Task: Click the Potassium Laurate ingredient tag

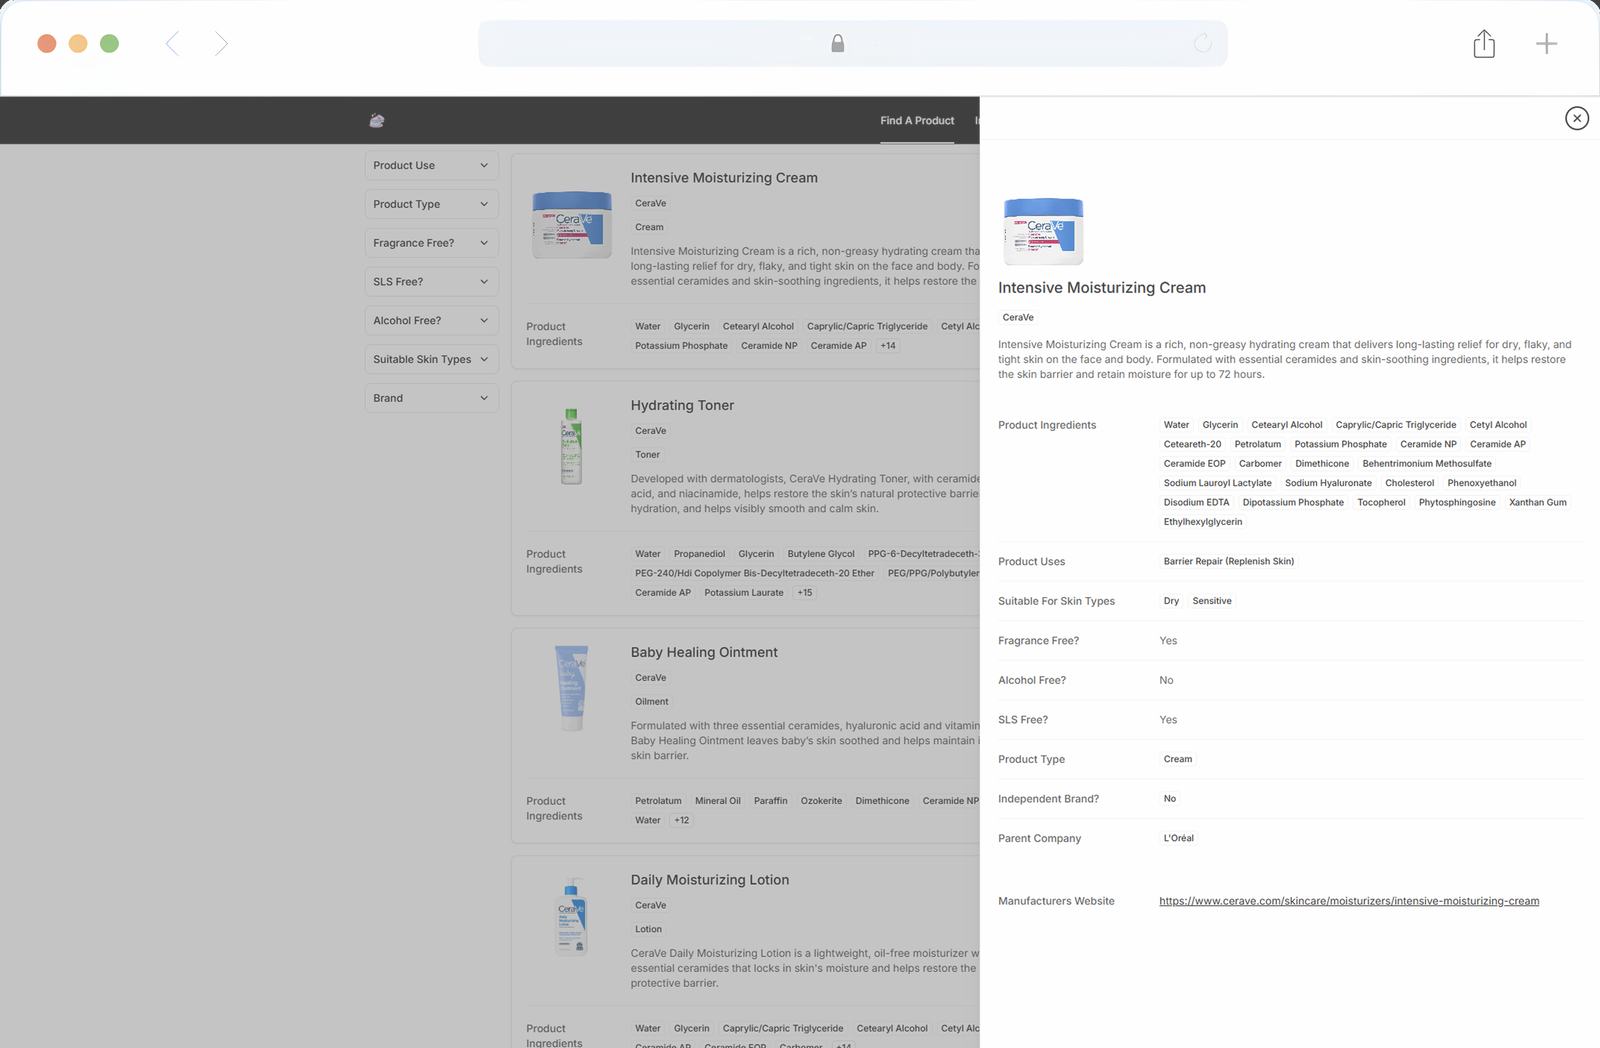Action: 744,593
